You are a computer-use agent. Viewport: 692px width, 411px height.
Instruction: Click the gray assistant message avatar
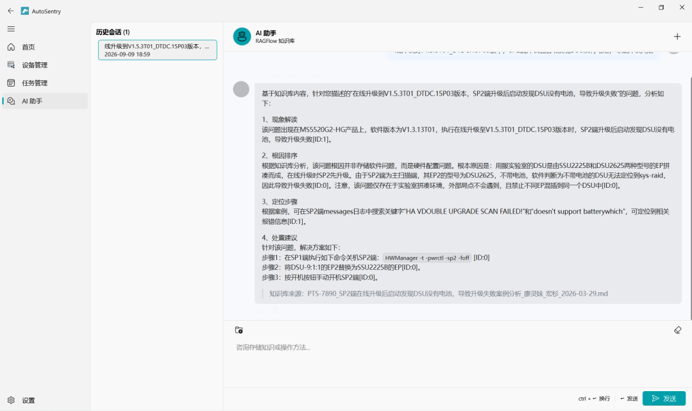(x=241, y=89)
